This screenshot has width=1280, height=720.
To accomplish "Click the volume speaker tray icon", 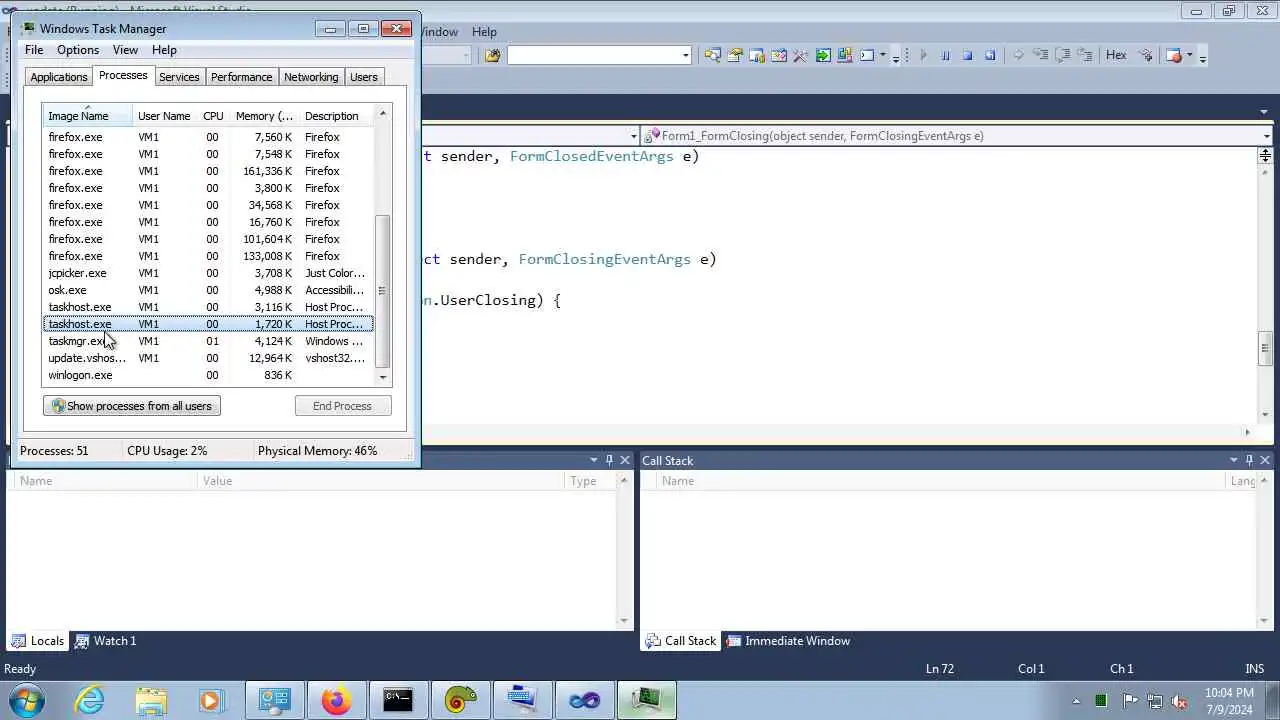I will (1179, 701).
